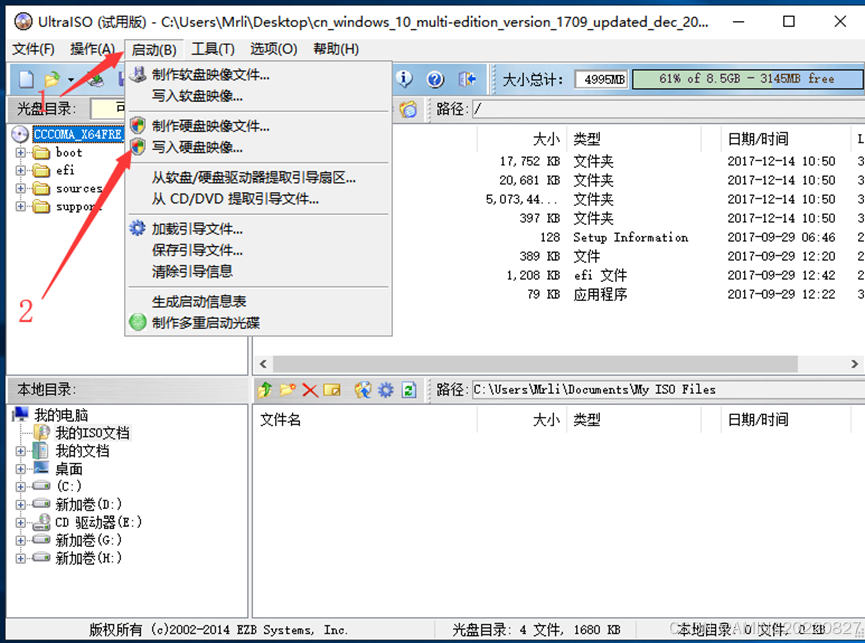Open the 启动(B) menu
Viewport: 865px width, 643px height.
pyautogui.click(x=154, y=50)
